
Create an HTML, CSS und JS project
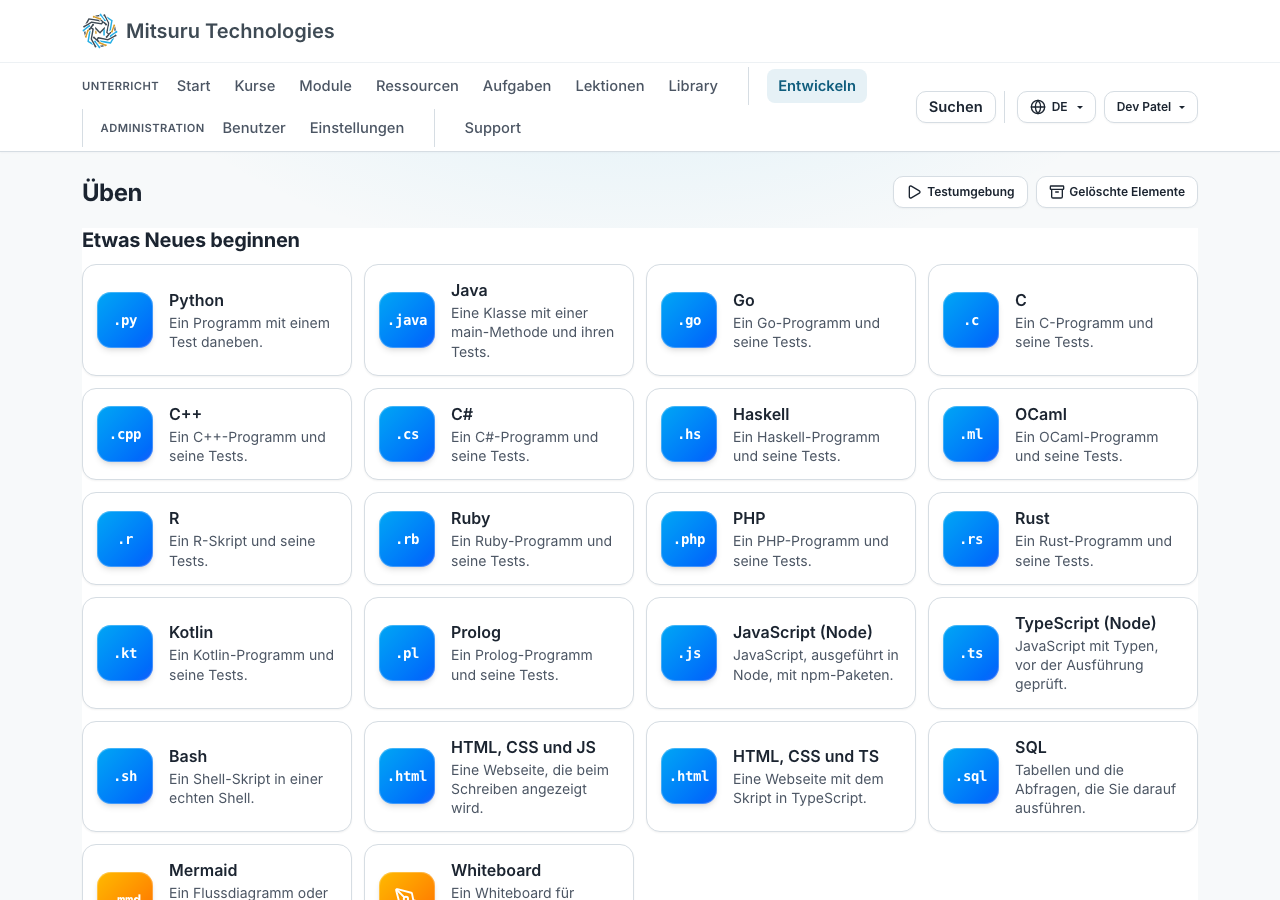(499, 776)
